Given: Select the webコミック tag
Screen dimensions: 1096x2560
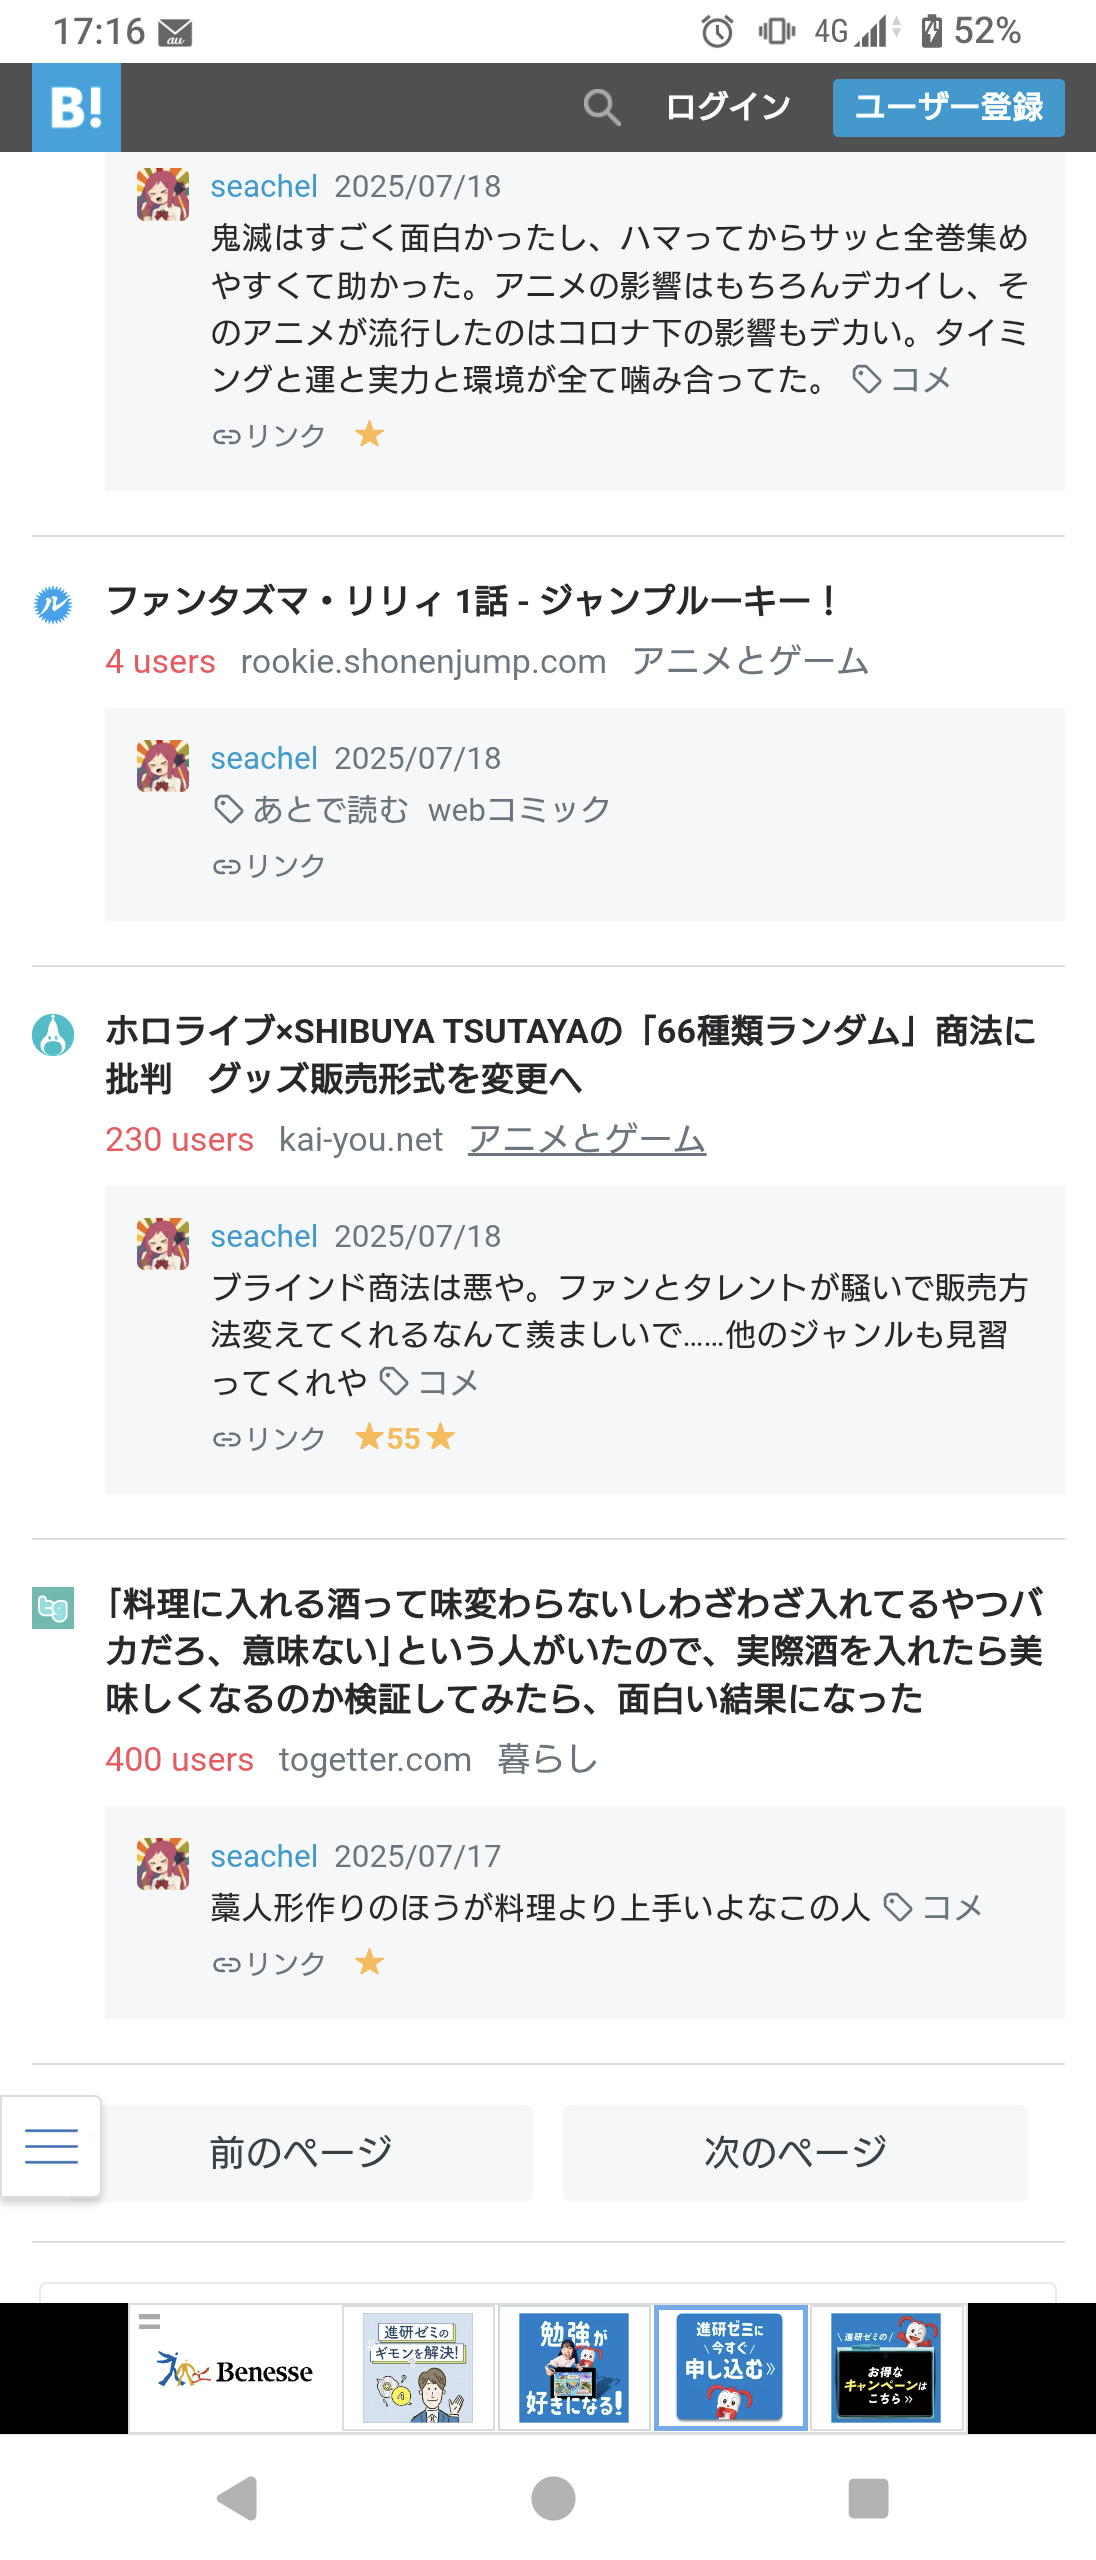Looking at the screenshot, I should click(x=518, y=809).
